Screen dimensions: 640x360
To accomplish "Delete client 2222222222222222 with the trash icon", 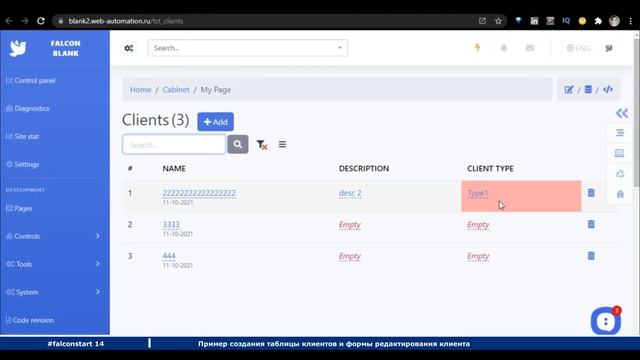I will coord(591,193).
